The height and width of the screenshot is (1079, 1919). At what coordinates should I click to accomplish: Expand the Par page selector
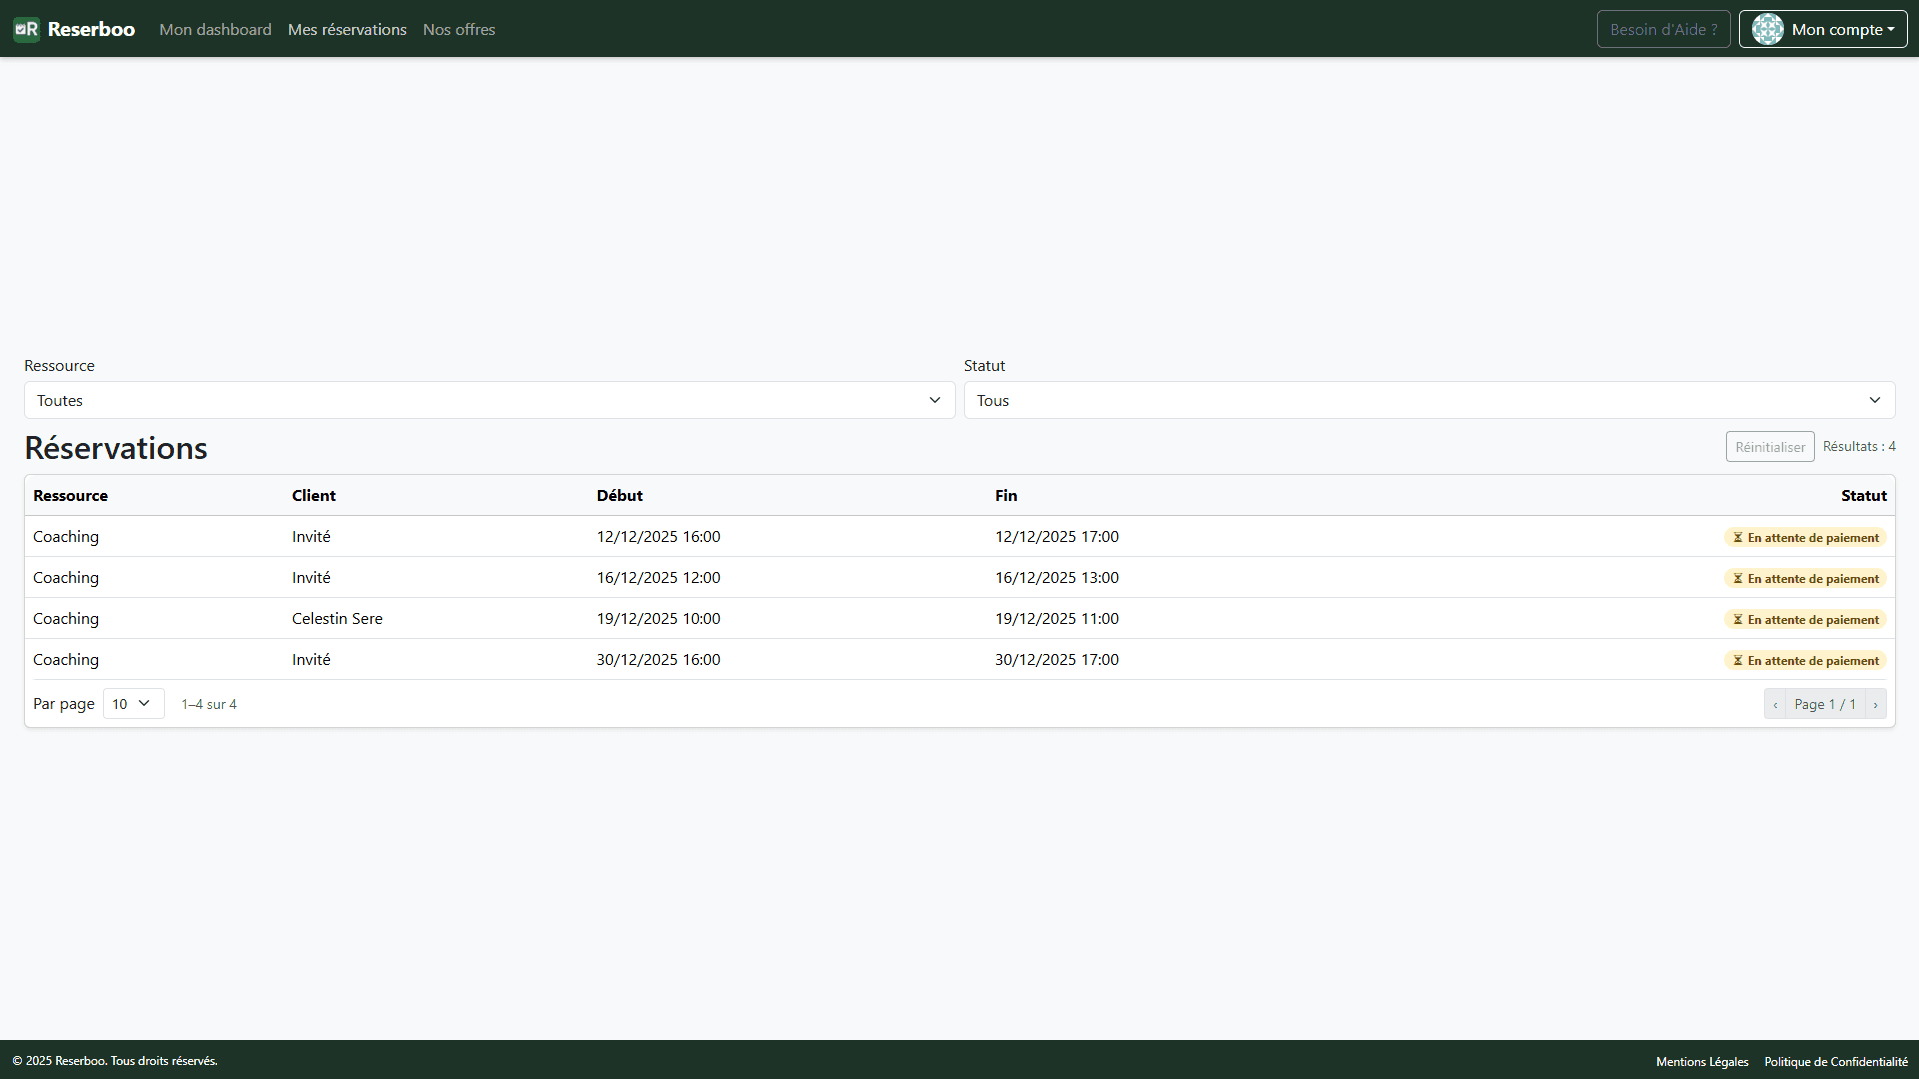coord(133,704)
